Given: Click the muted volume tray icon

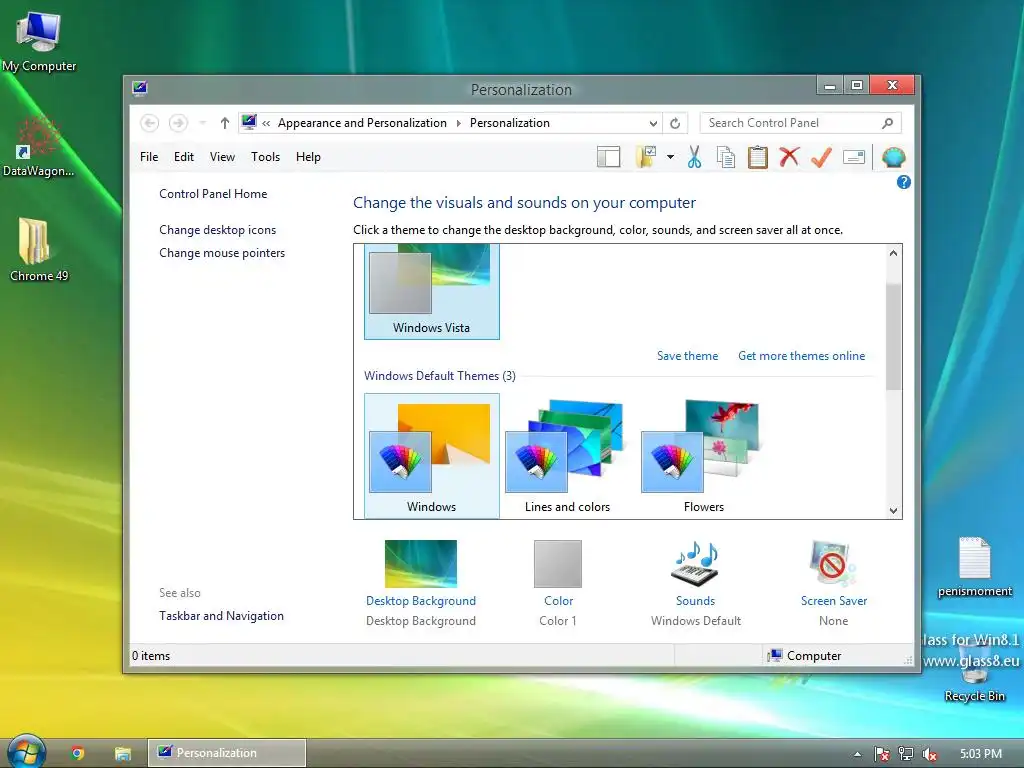Looking at the screenshot, I should (930, 754).
